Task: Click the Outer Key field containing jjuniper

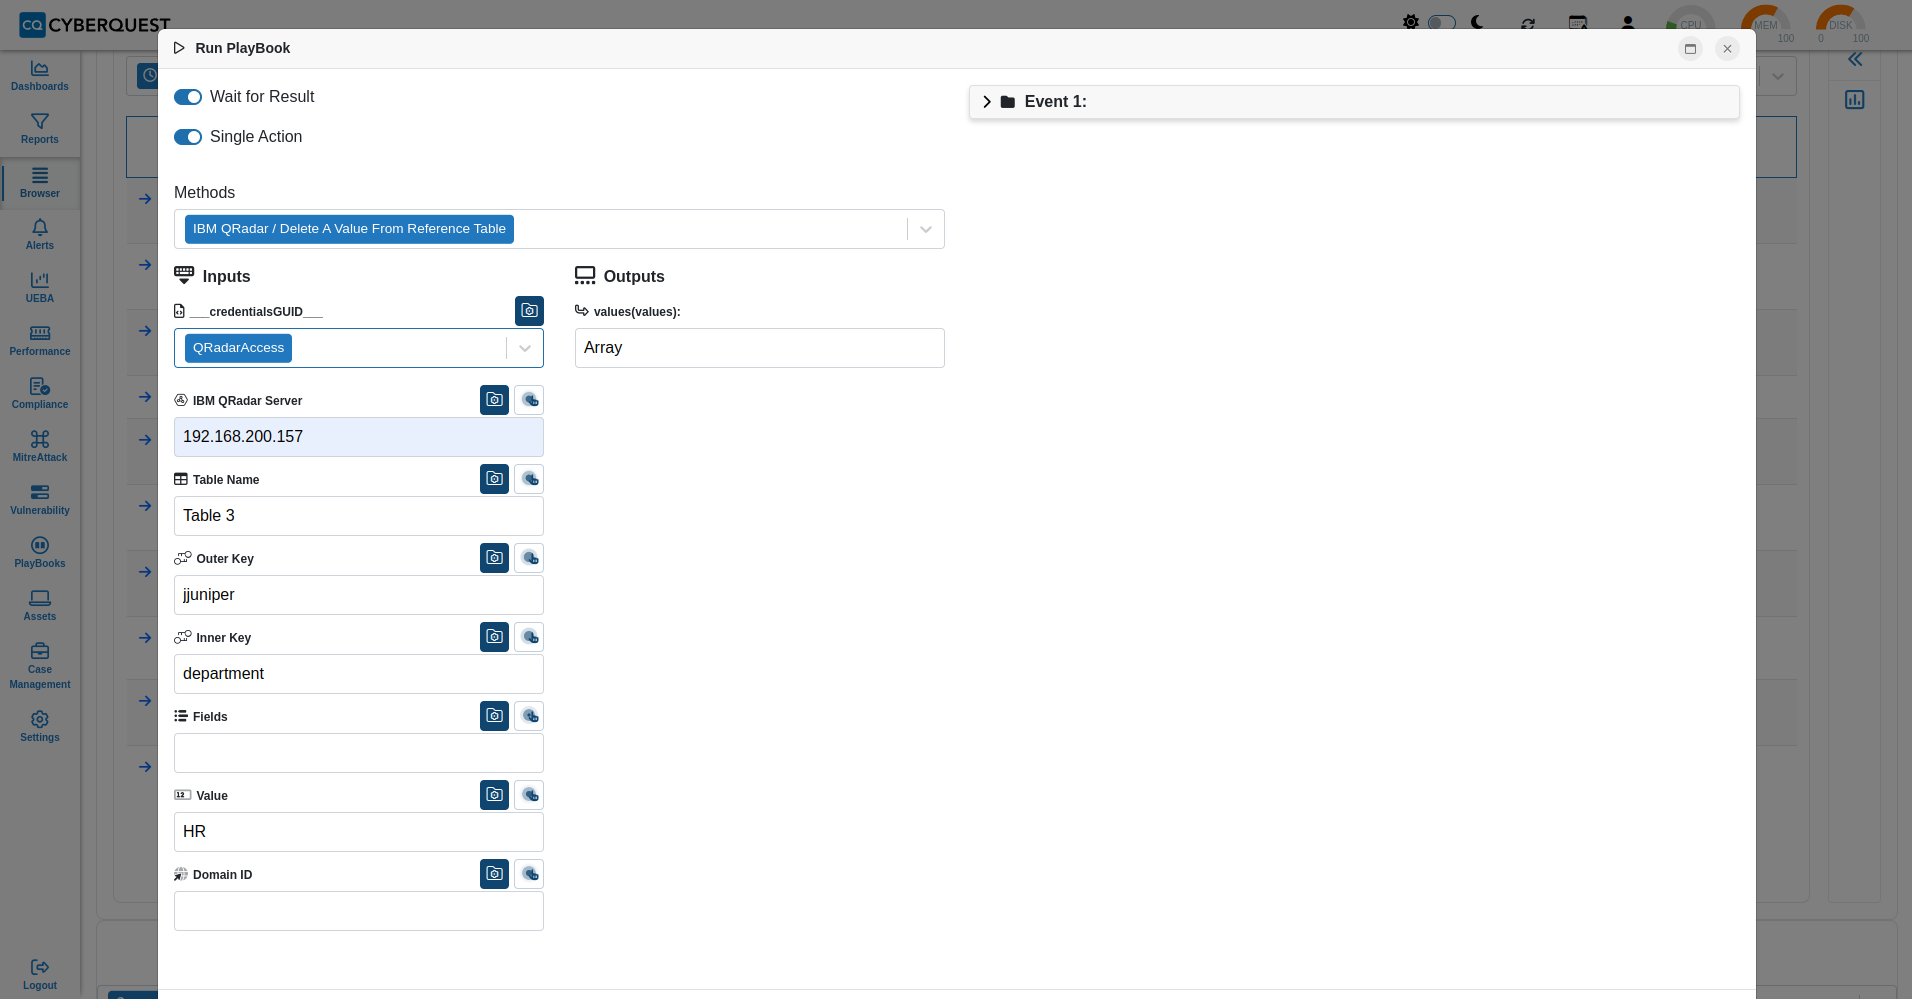Action: pyautogui.click(x=359, y=595)
